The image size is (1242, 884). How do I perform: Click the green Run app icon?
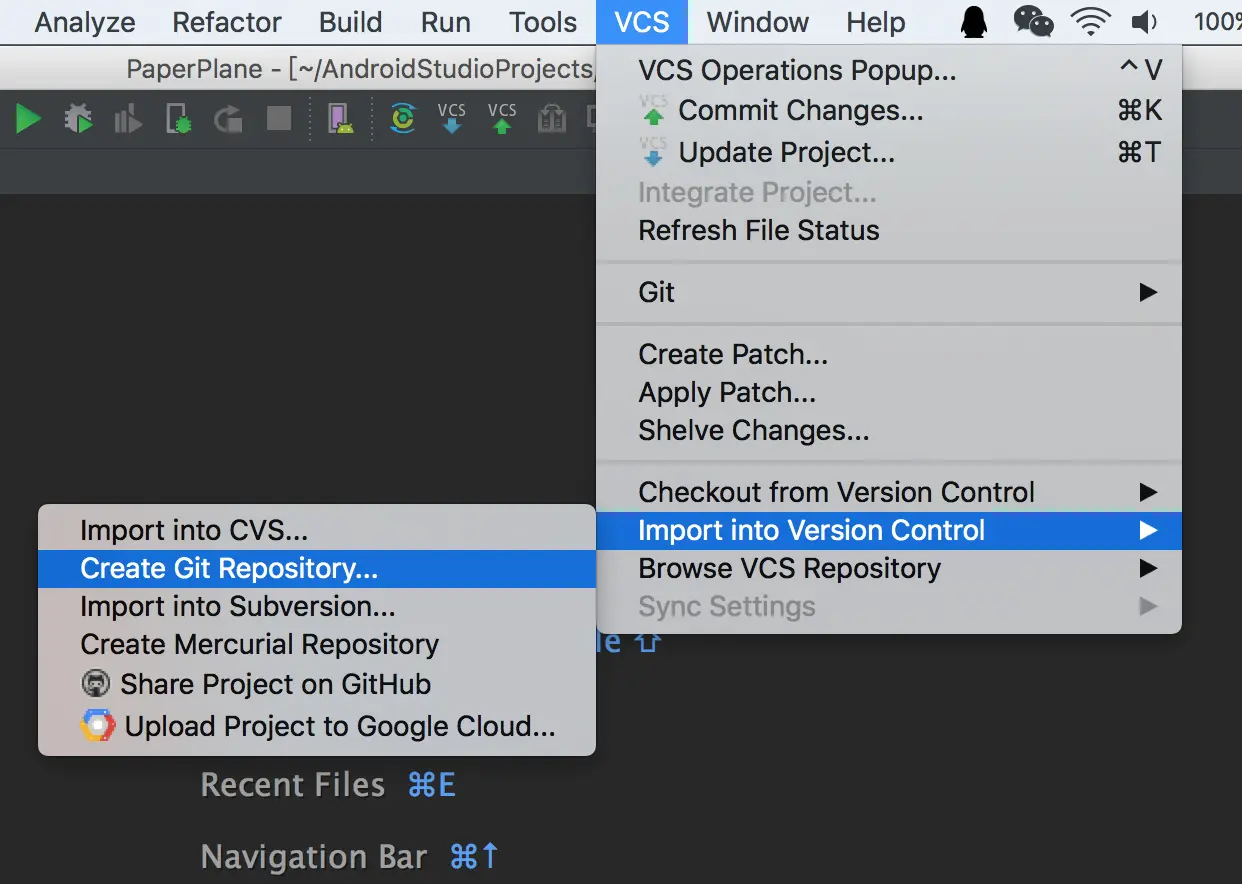coord(28,120)
